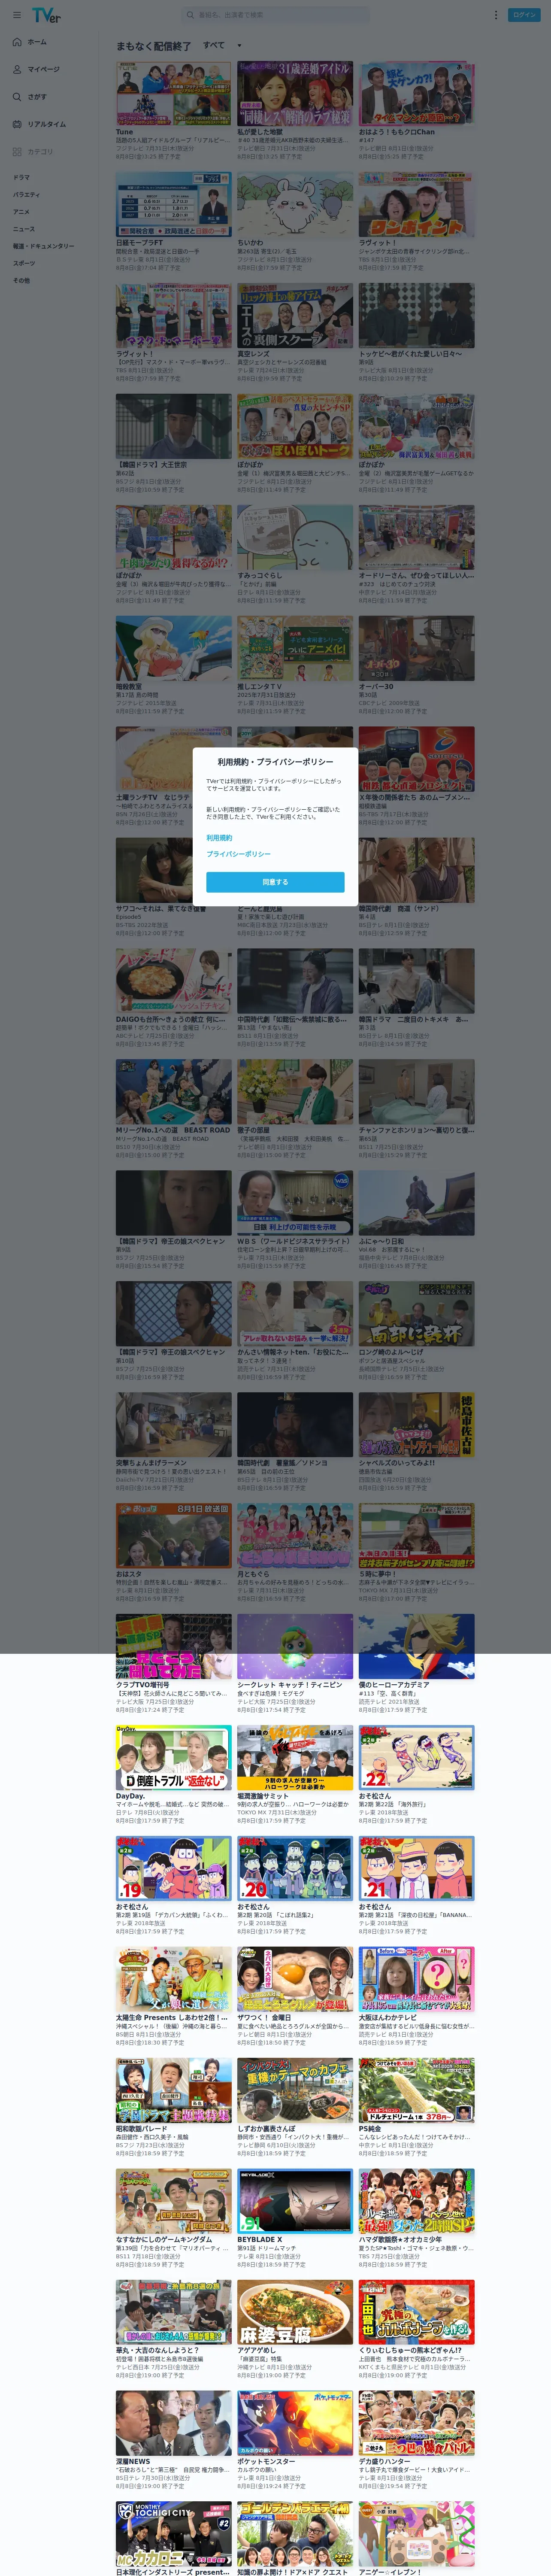Open the three-dot options menu
The height and width of the screenshot is (2576, 551).
(495, 15)
